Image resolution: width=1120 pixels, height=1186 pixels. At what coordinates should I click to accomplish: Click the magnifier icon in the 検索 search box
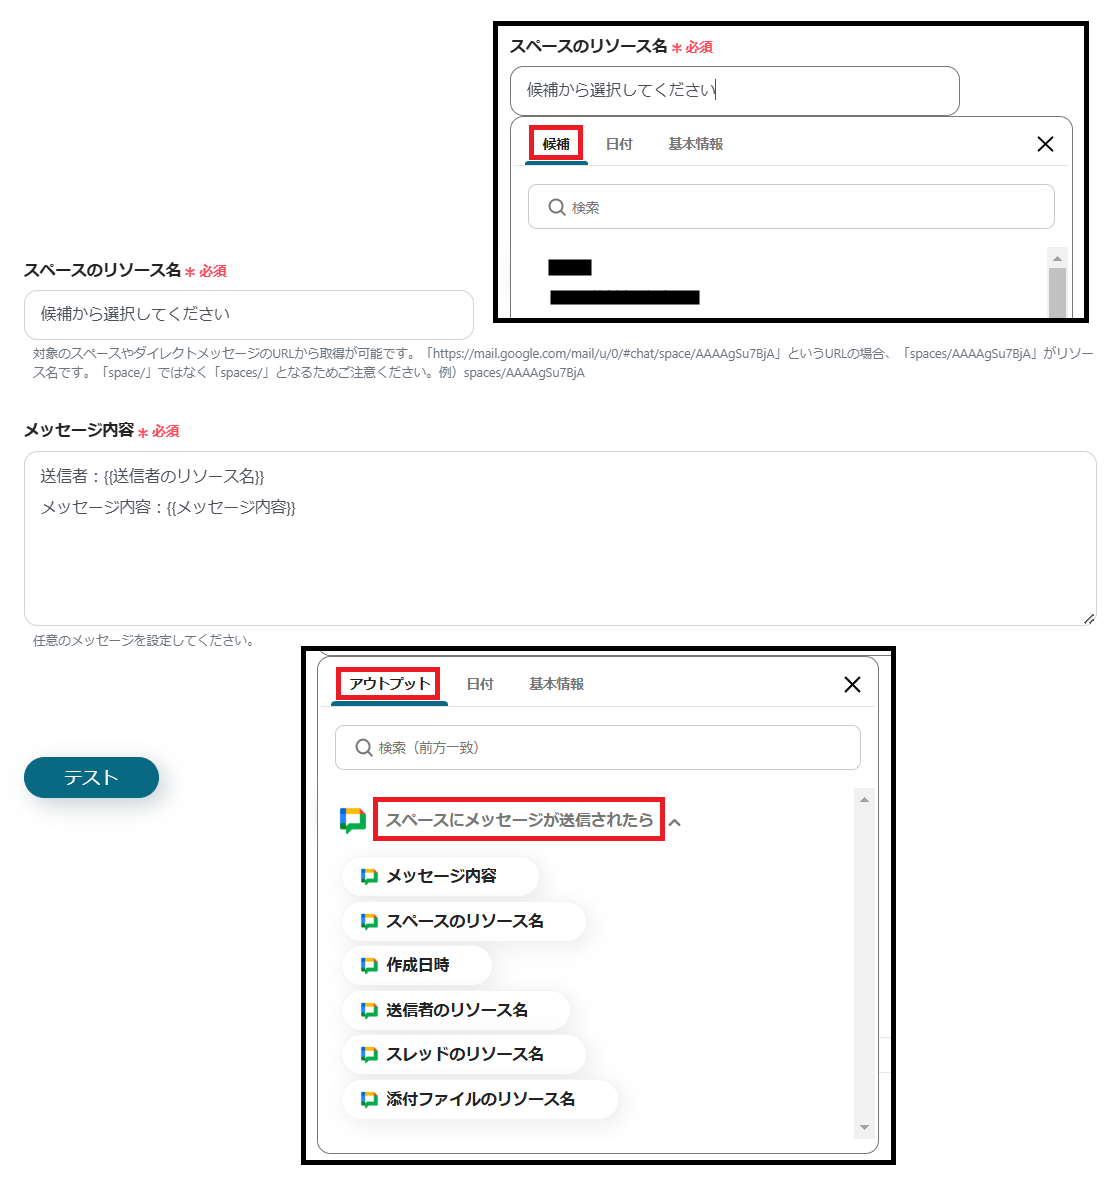(x=557, y=207)
